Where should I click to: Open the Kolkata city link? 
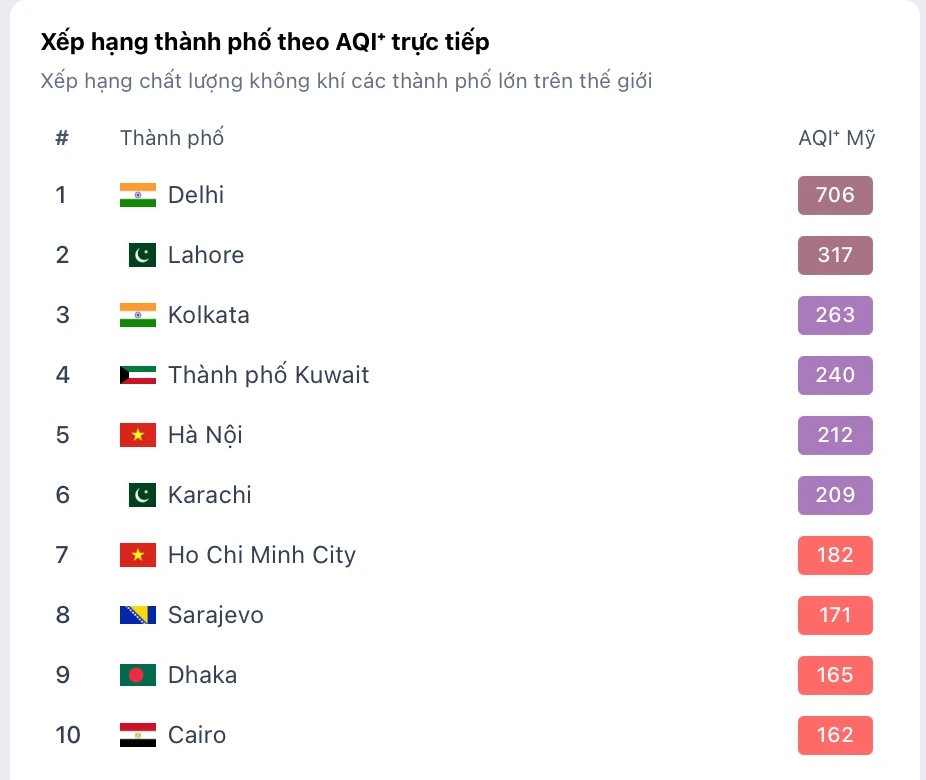click(x=210, y=315)
